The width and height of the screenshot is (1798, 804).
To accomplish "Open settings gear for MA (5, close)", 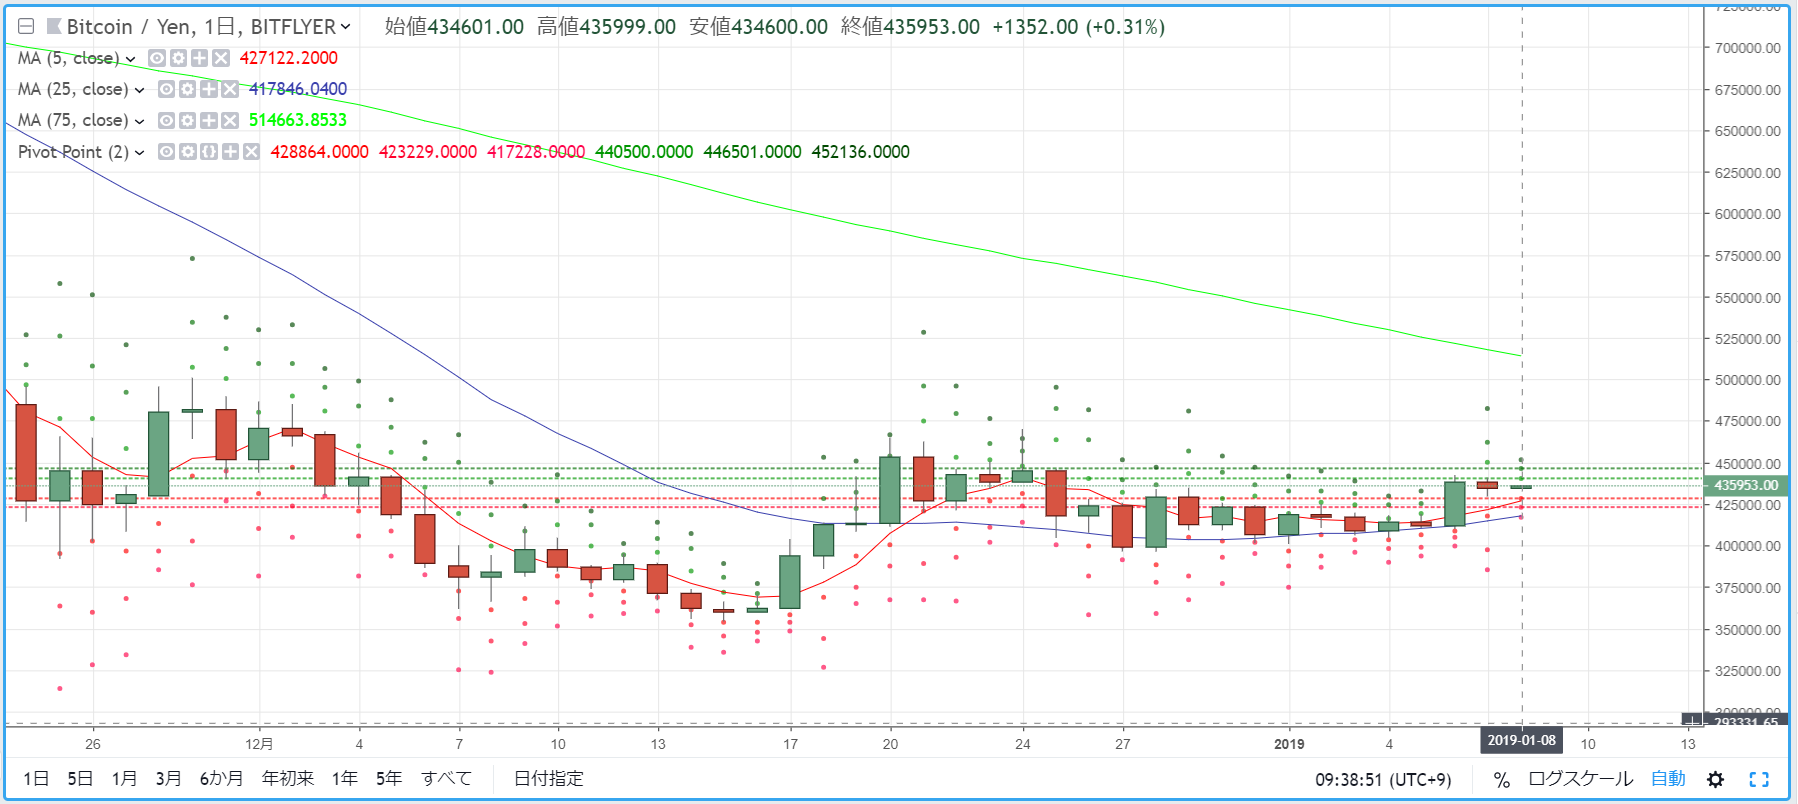I will (x=178, y=58).
